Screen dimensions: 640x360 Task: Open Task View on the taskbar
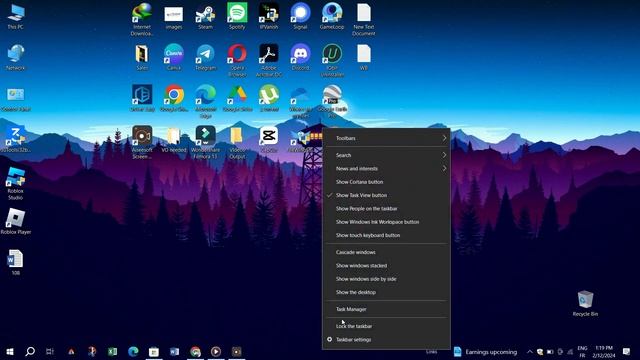(x=50, y=351)
